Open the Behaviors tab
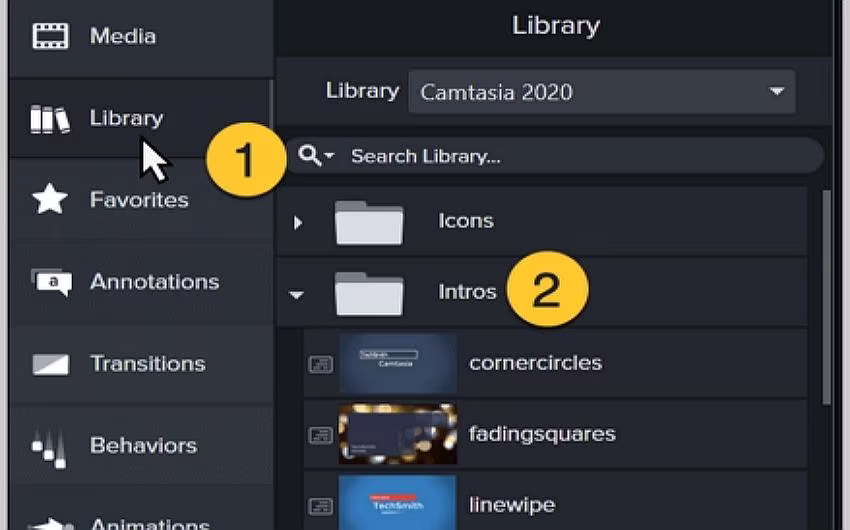This screenshot has width=850, height=530. tap(141, 445)
